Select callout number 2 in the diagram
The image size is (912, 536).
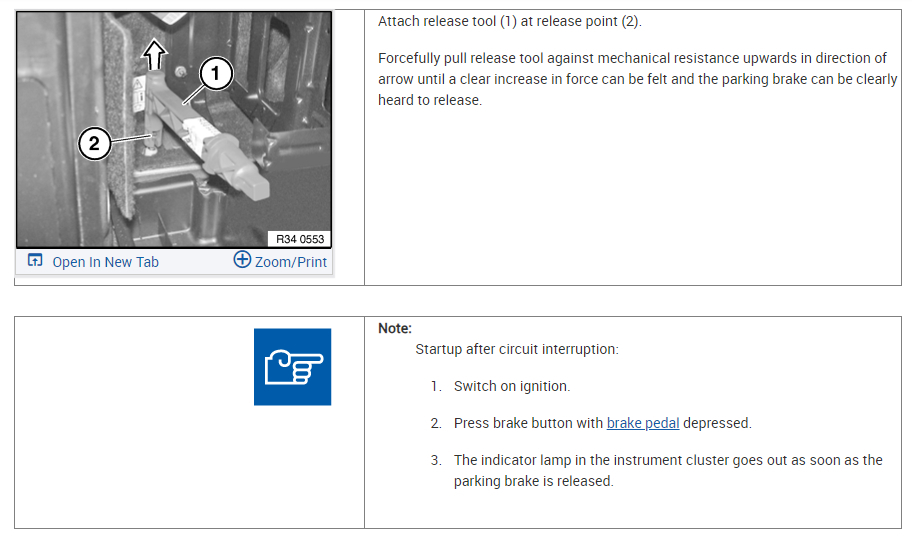(x=94, y=143)
